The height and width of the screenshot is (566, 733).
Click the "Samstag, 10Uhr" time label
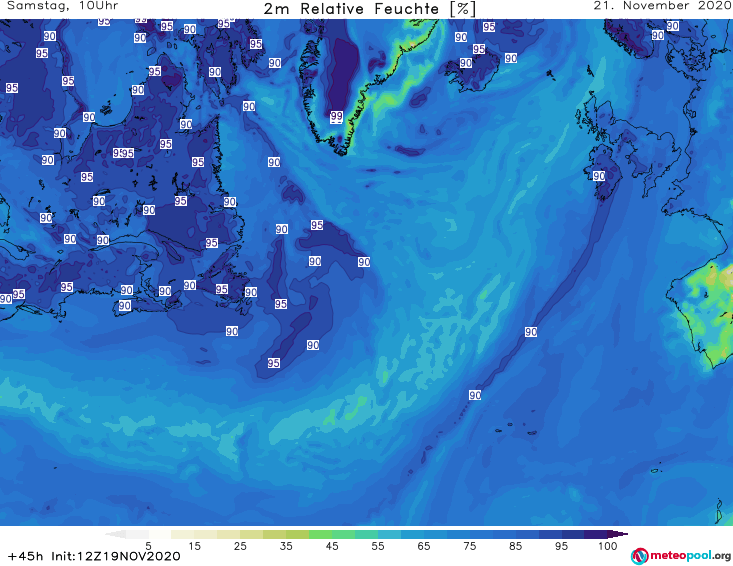(63, 6)
